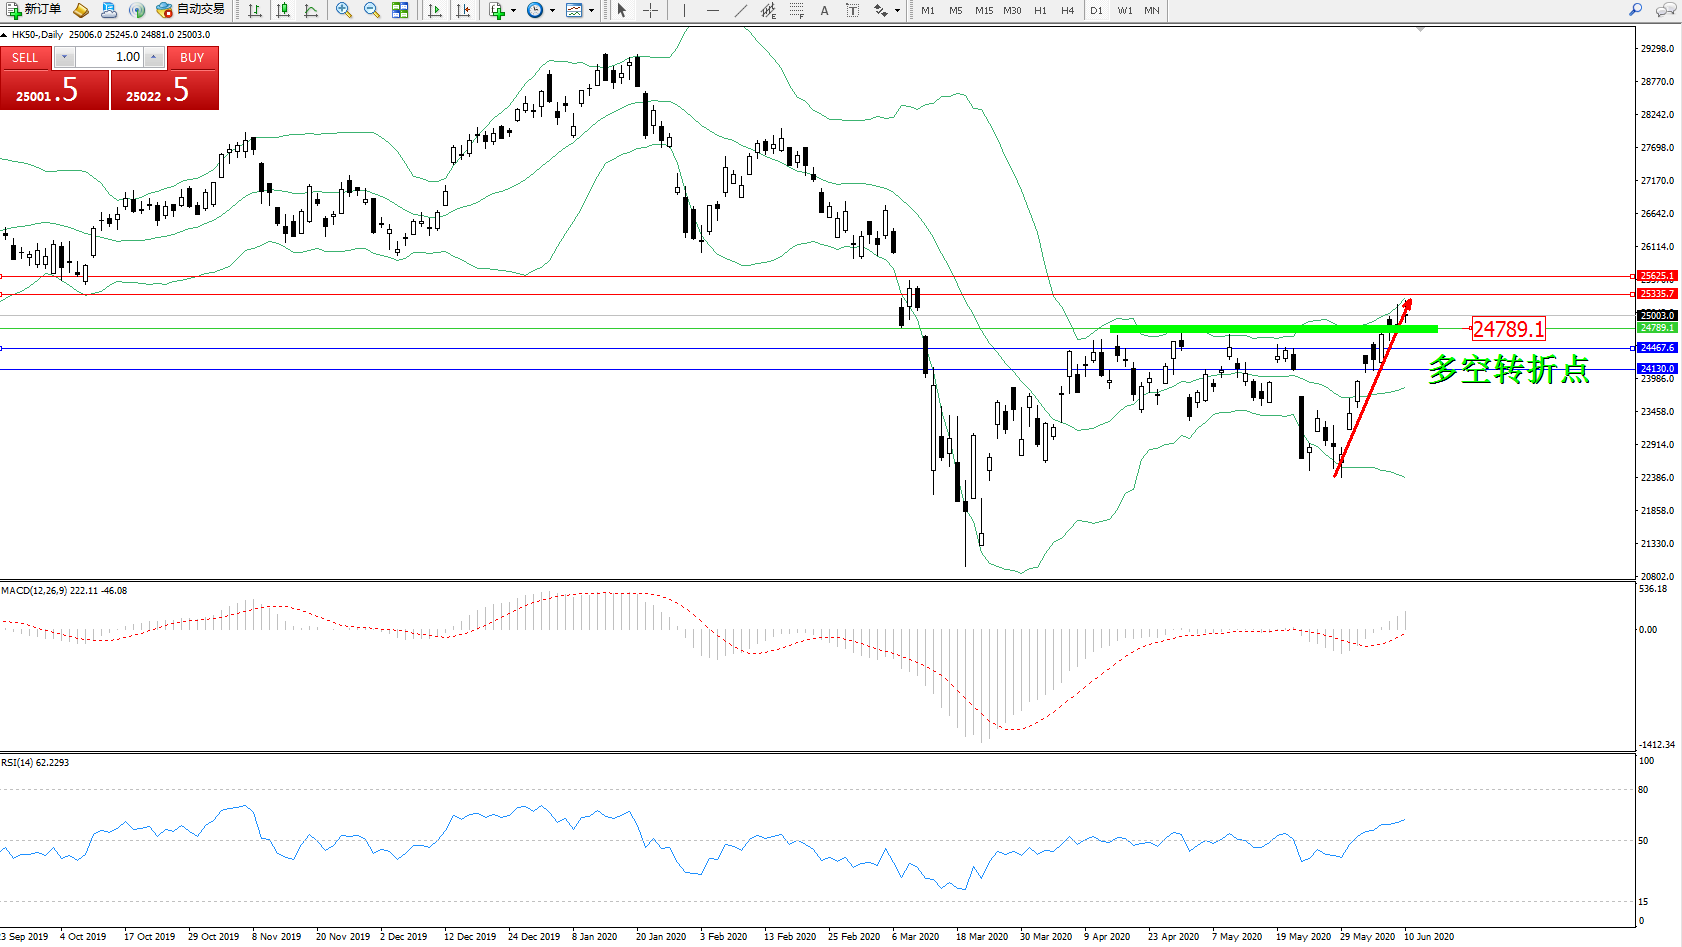The image size is (1682, 947).
Task: Increase lot volume with up arrow
Action: pos(153,57)
